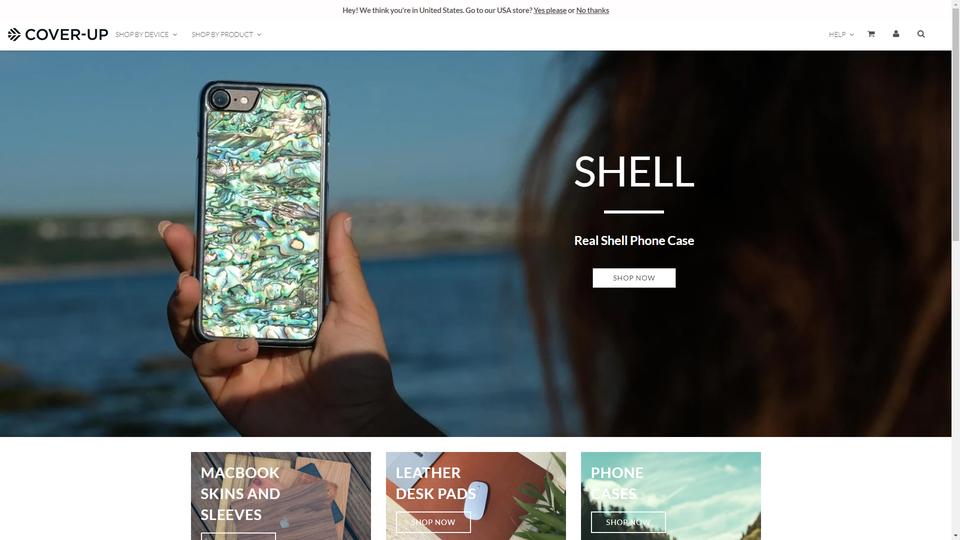The height and width of the screenshot is (540, 960).
Task: Dismiss the store prompt with No thanks
Action: click(592, 10)
